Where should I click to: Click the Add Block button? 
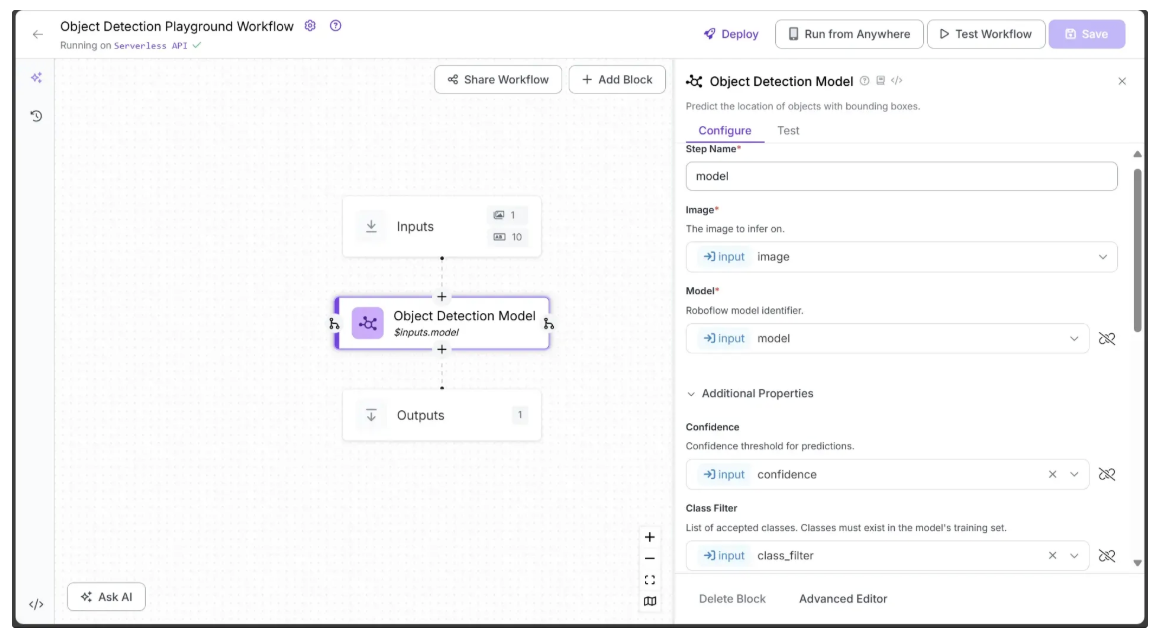click(x=617, y=80)
